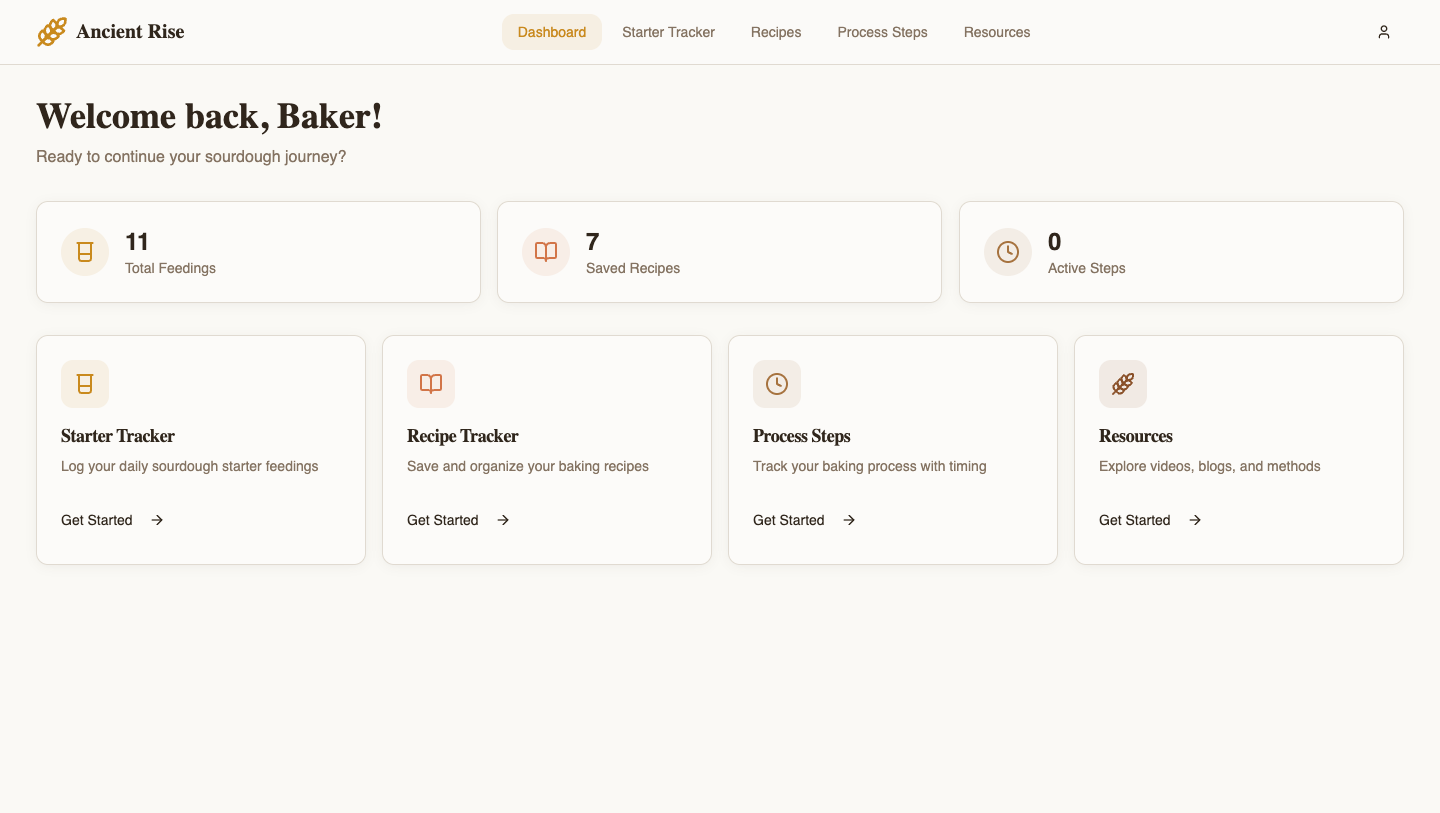Select the Starter Tracker card jar icon
Image resolution: width=1440 pixels, height=813 pixels.
coord(85,384)
